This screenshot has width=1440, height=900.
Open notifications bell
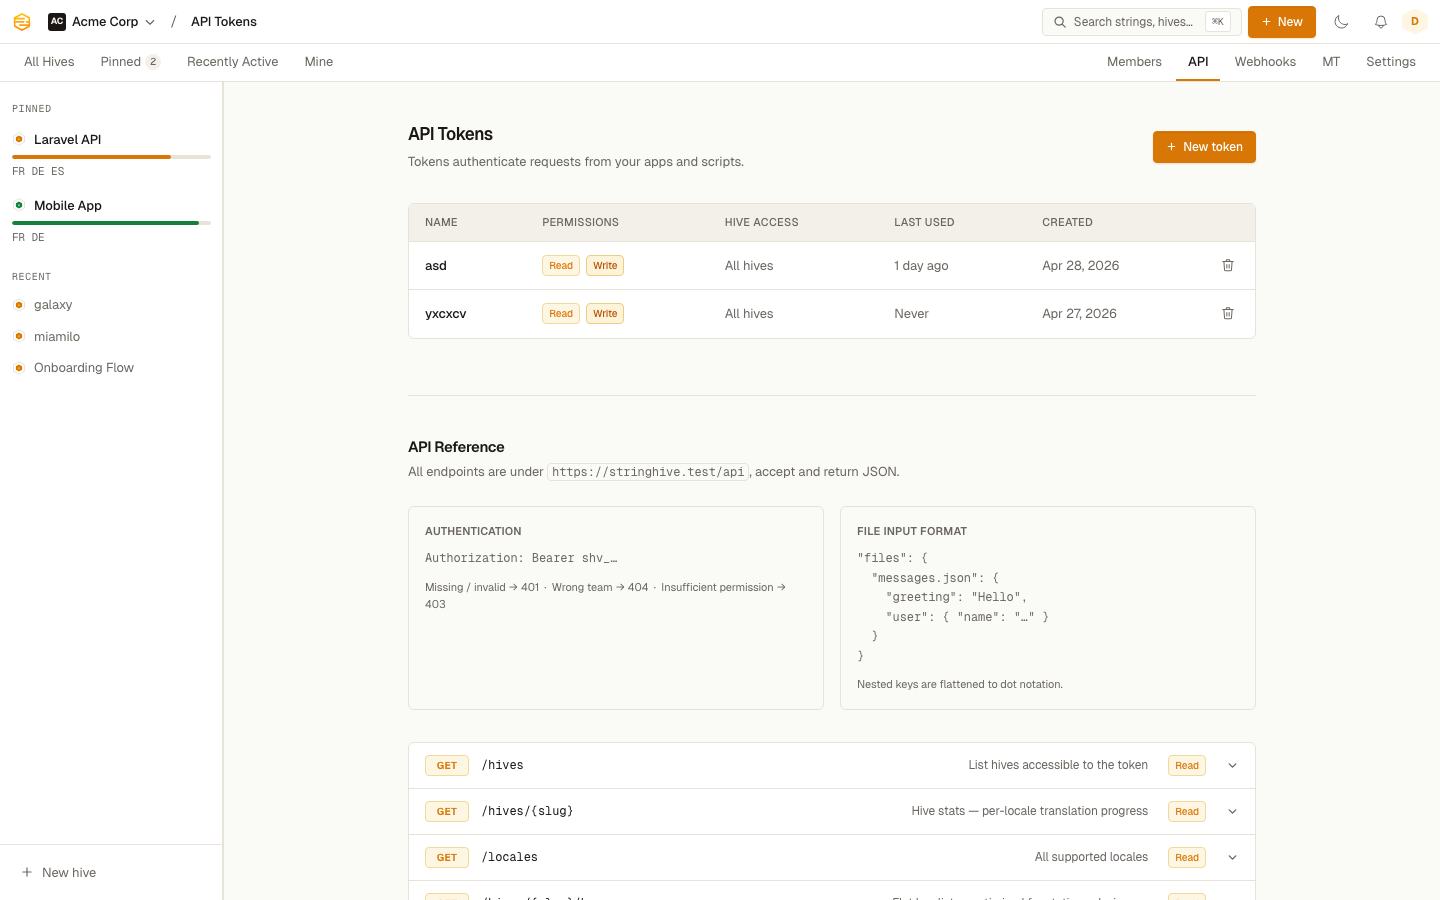coord(1381,22)
